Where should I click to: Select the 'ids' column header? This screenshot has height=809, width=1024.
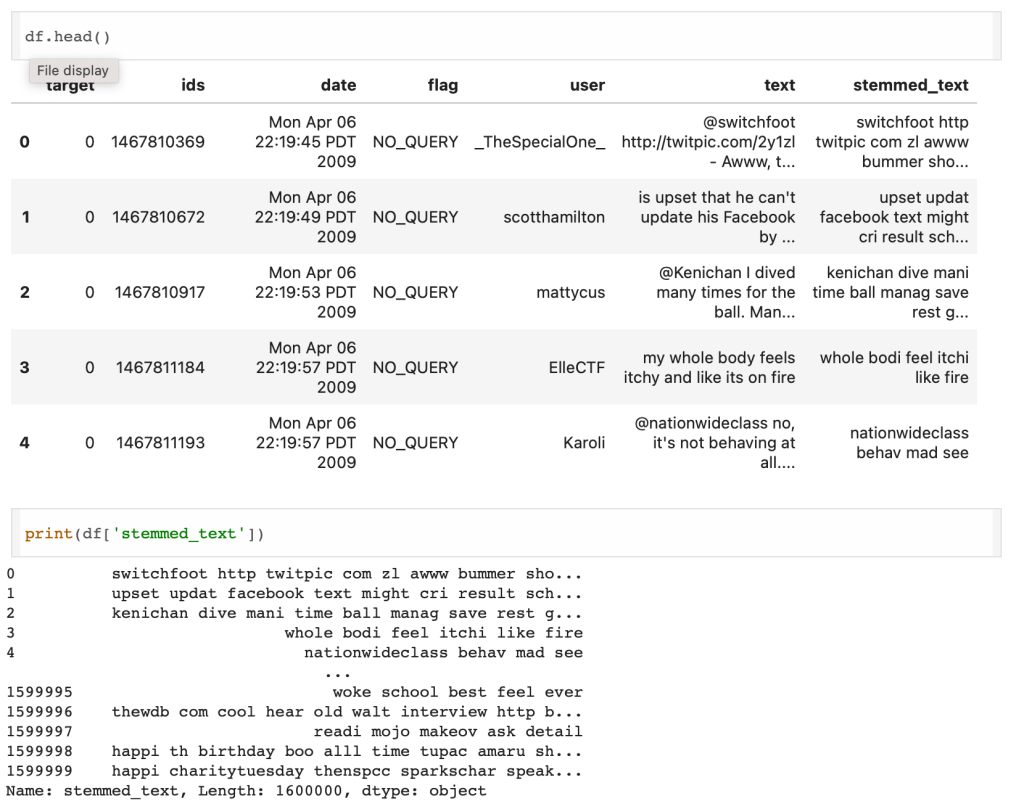point(193,85)
